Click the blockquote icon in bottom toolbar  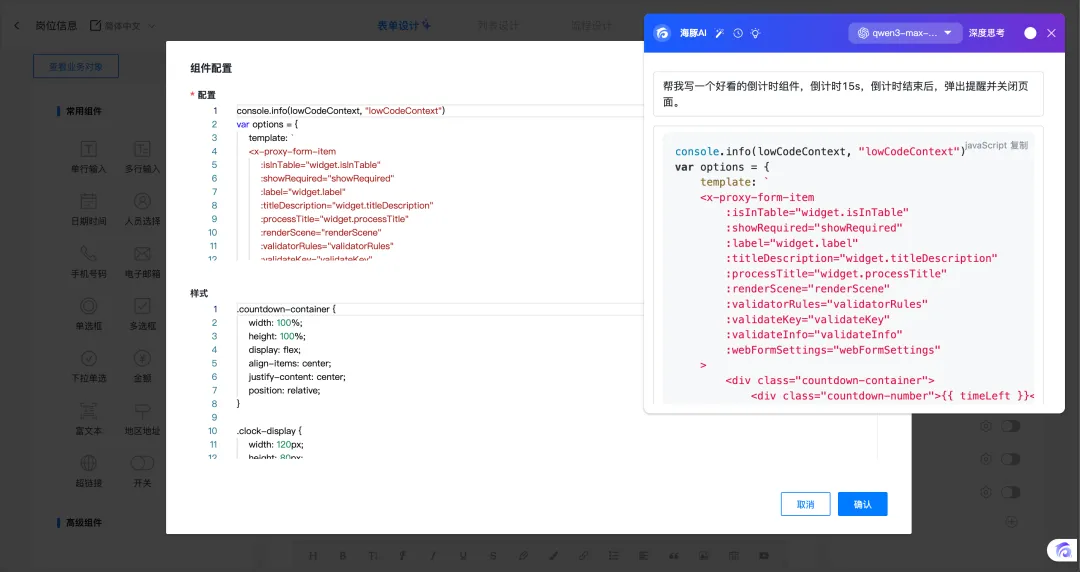click(674, 555)
